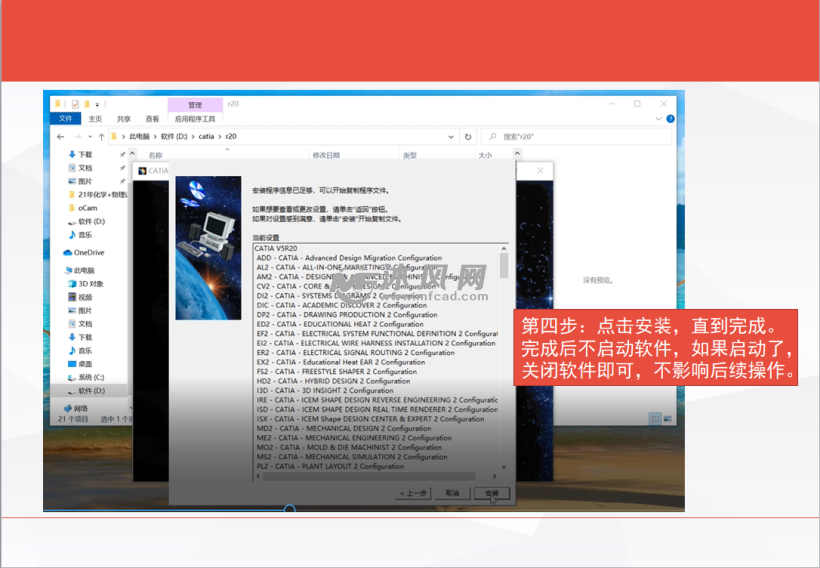The height and width of the screenshot is (568, 820).
Task: Open the 文件 menu in Explorer
Action: pos(65,119)
